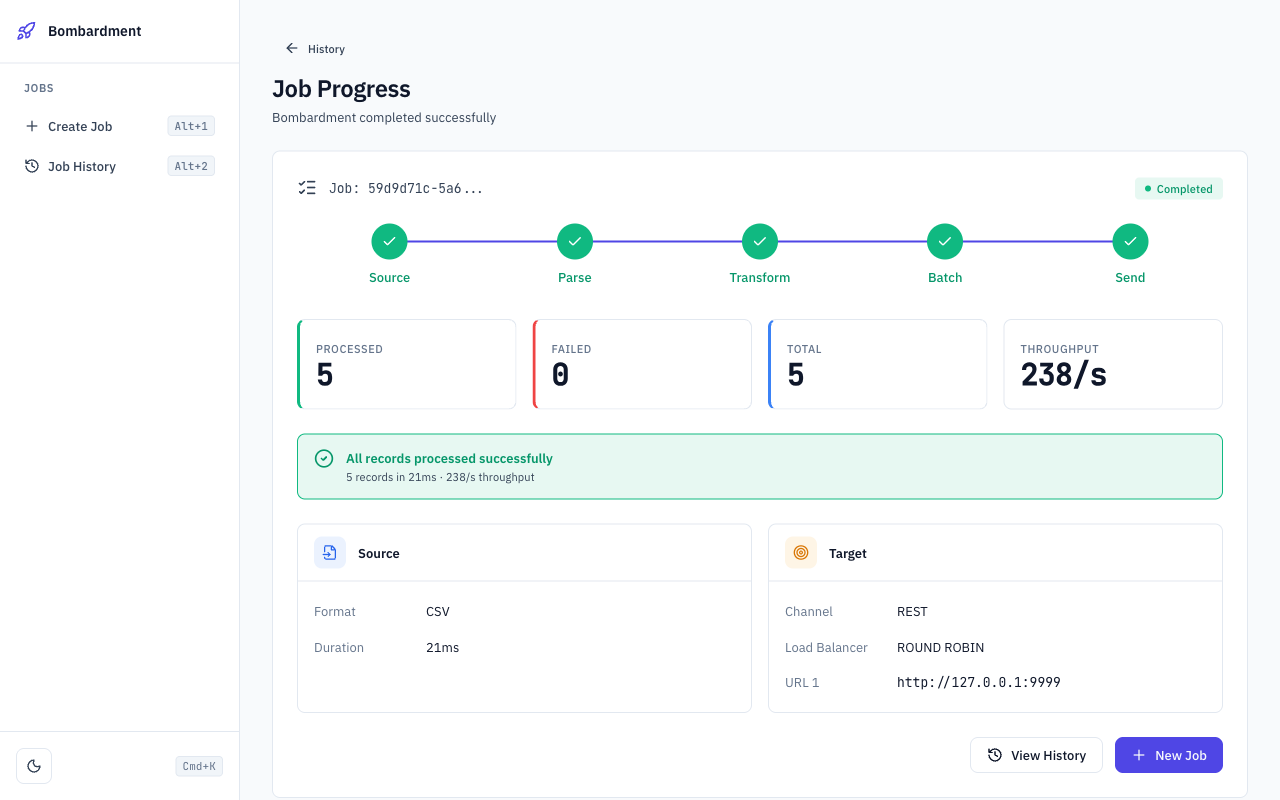Click the Source stage checkmark icon

[x=389, y=241]
